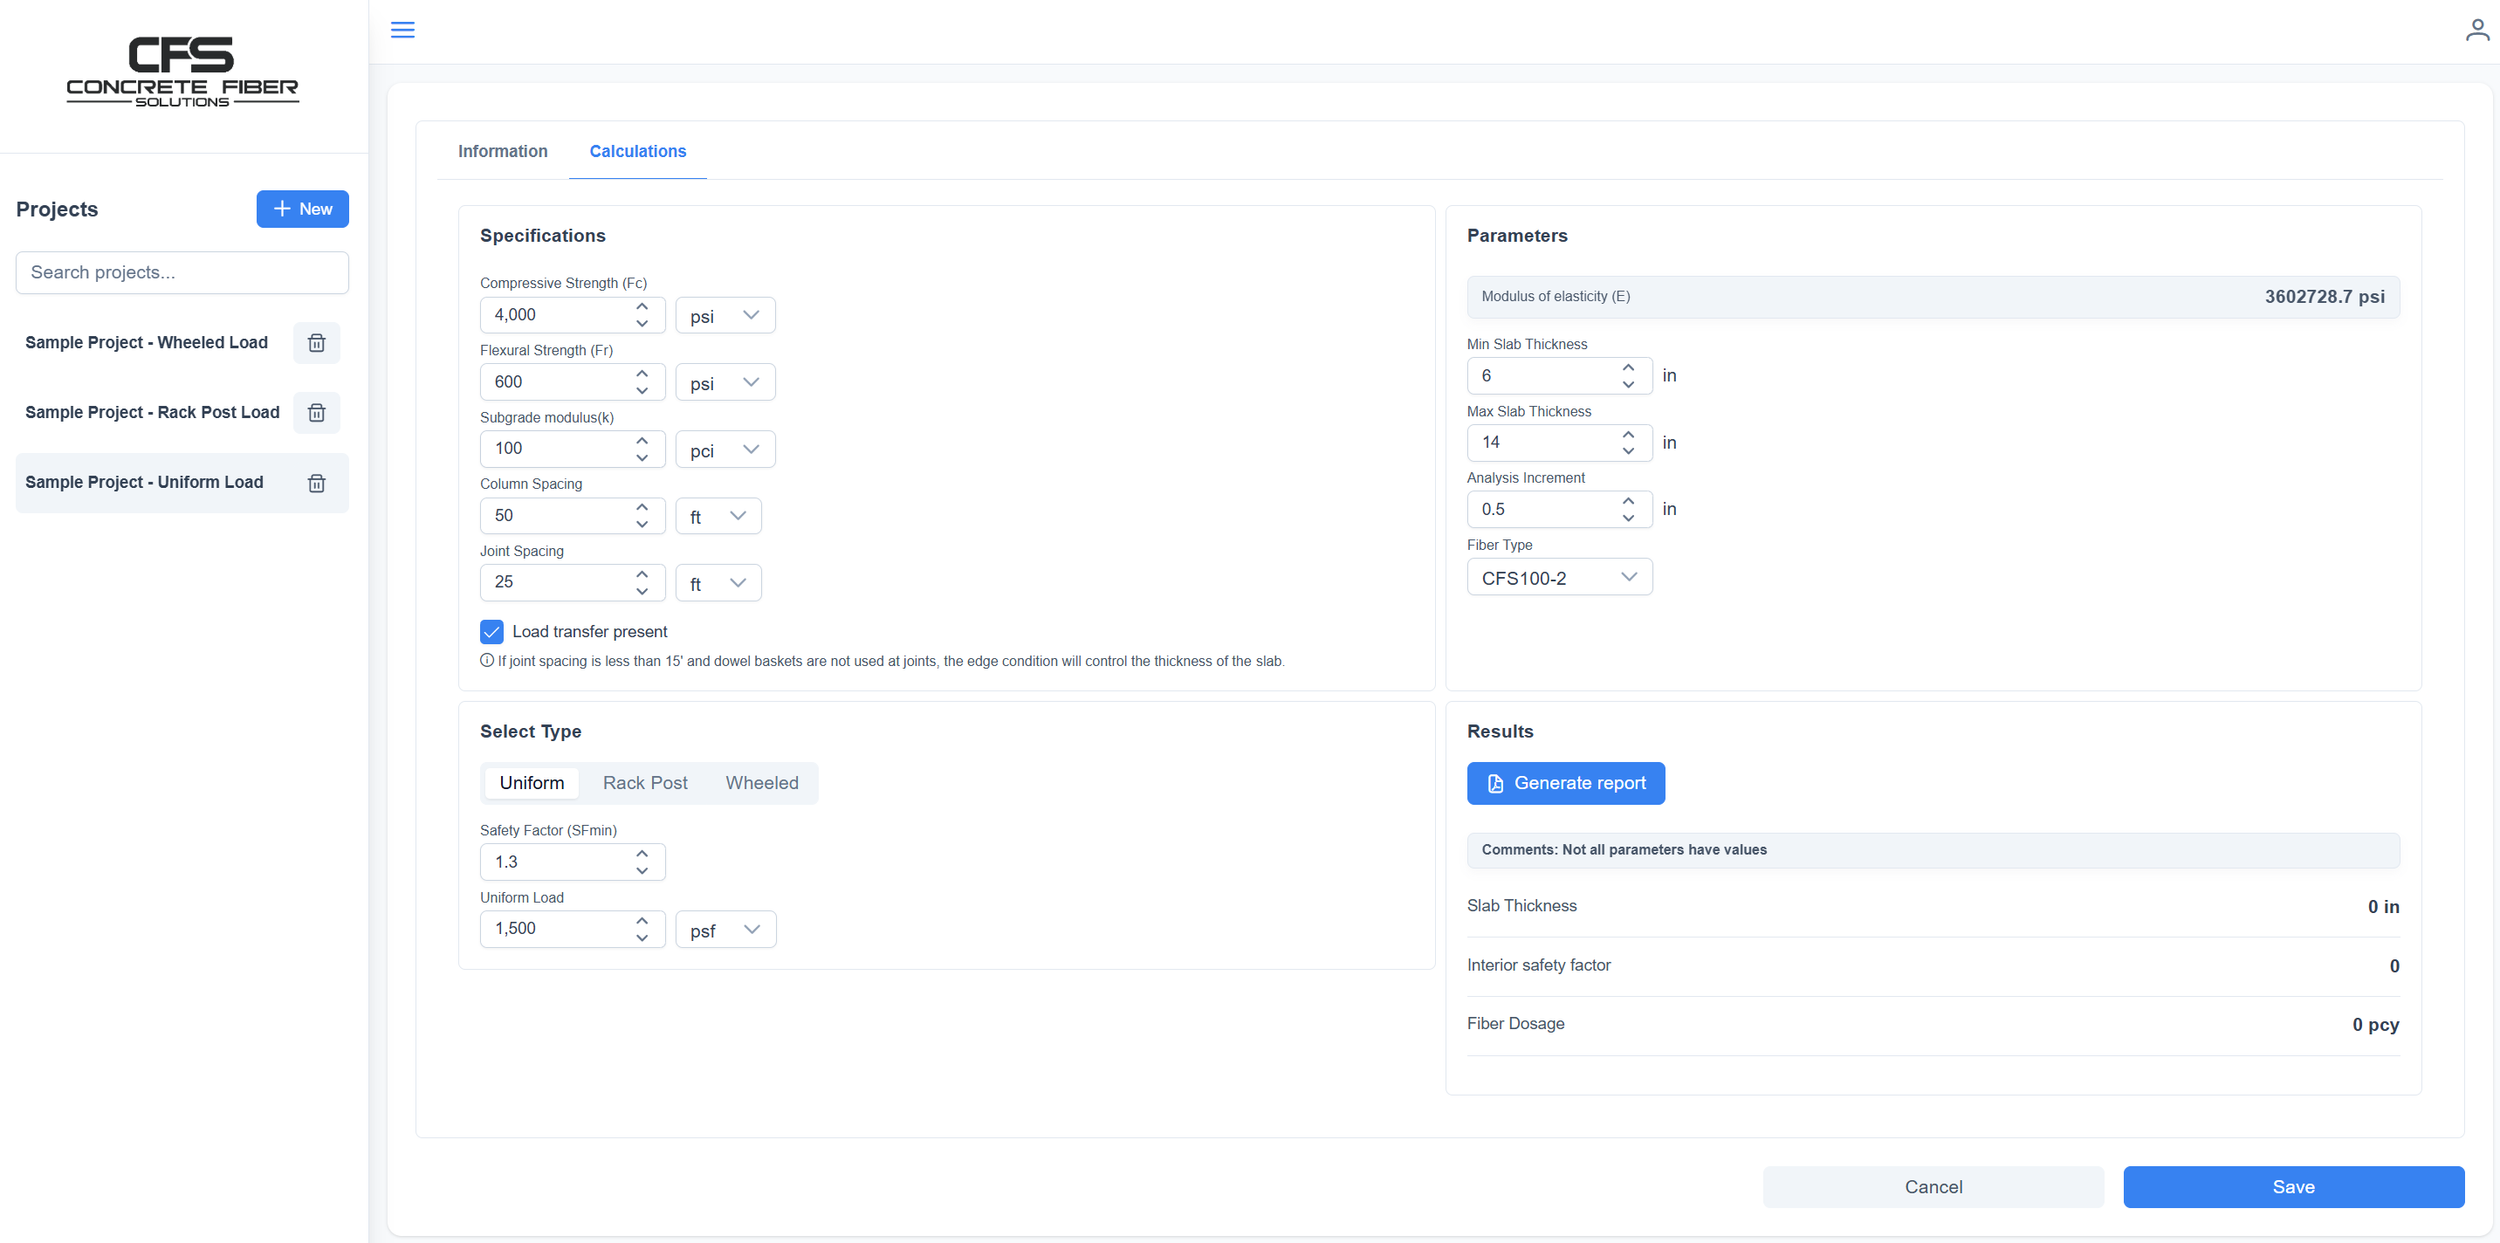Screen dimensions: 2500x1243
Task: Uncheck Load transfer present checkbox
Action: coord(491,632)
